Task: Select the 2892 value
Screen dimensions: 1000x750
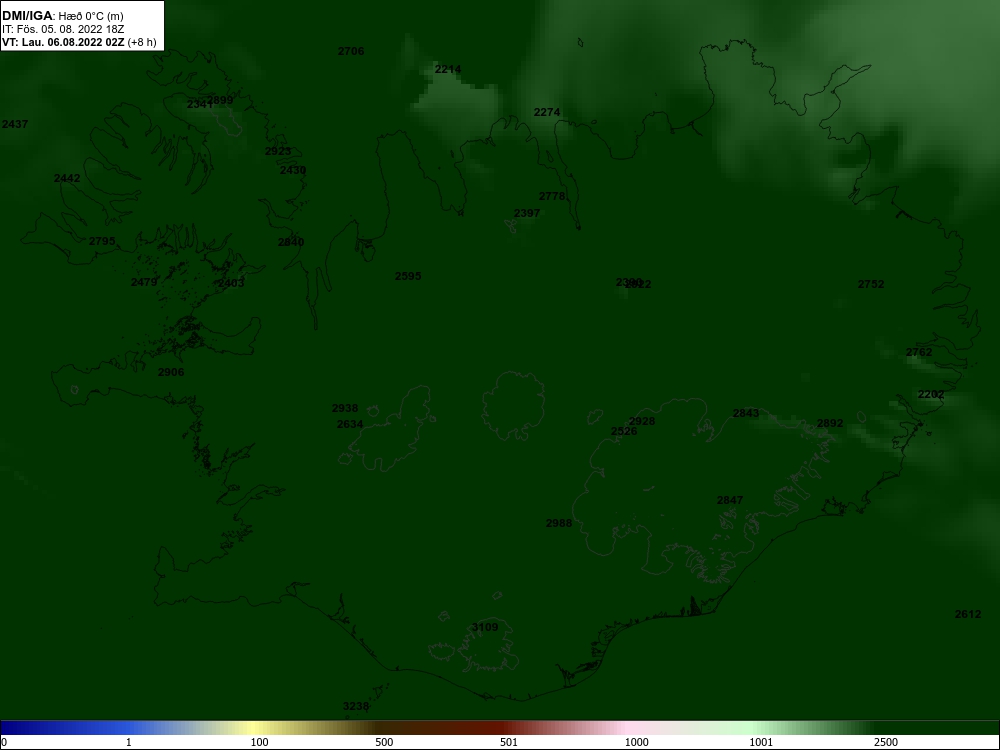Action: [830, 423]
